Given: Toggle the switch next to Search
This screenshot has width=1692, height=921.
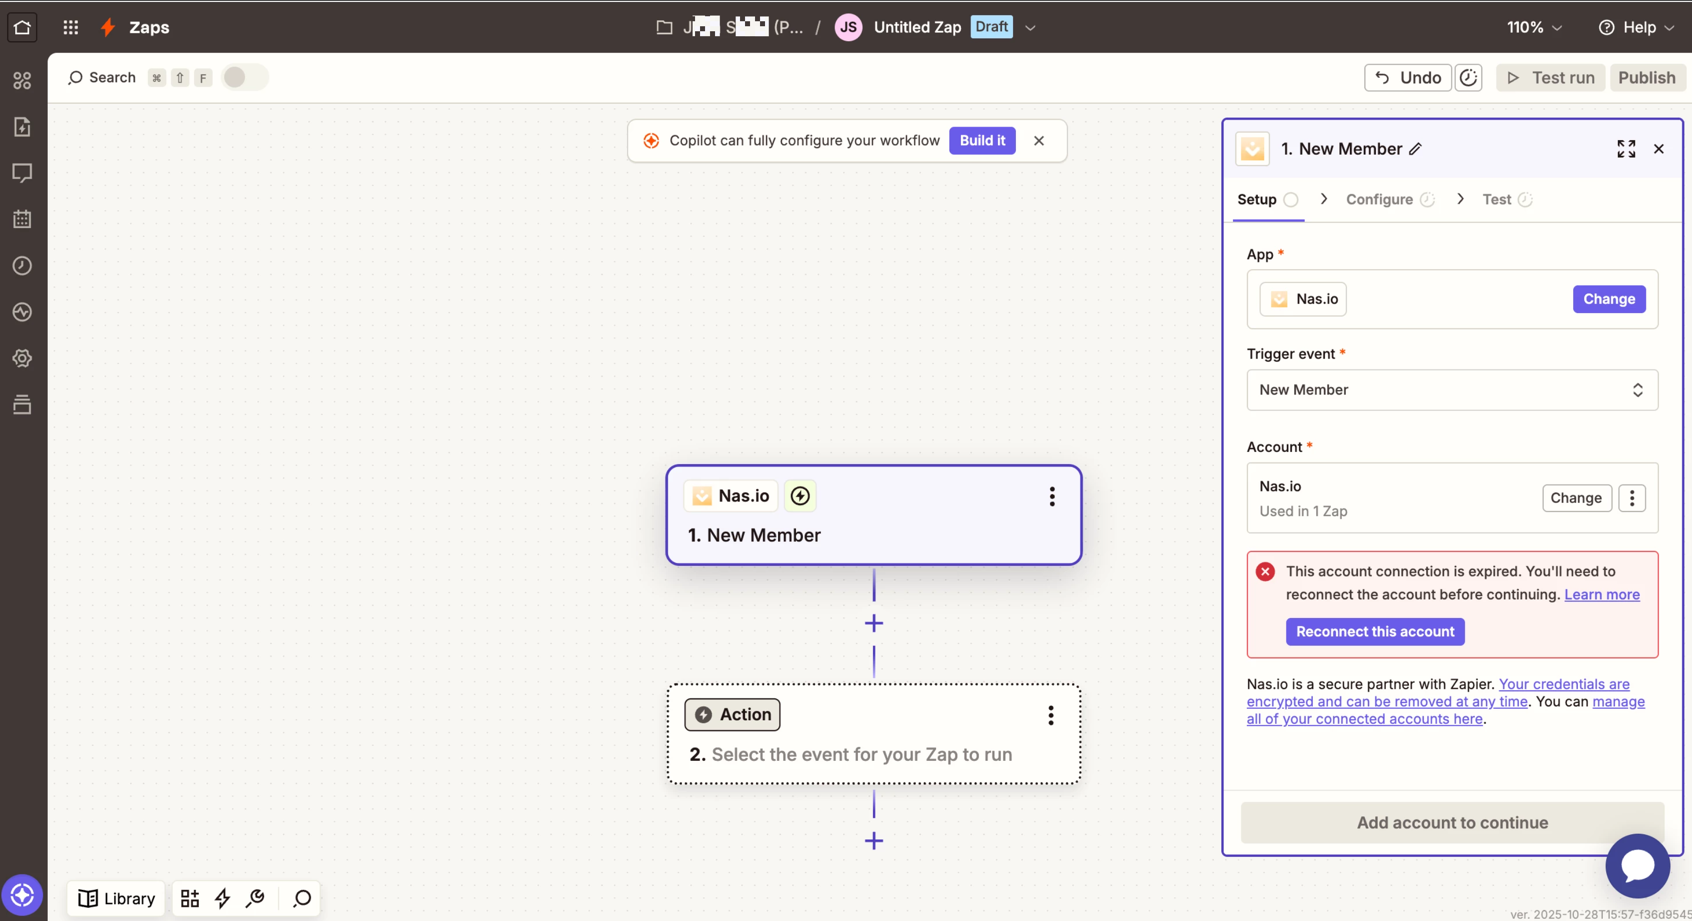Looking at the screenshot, I should pyautogui.click(x=244, y=78).
